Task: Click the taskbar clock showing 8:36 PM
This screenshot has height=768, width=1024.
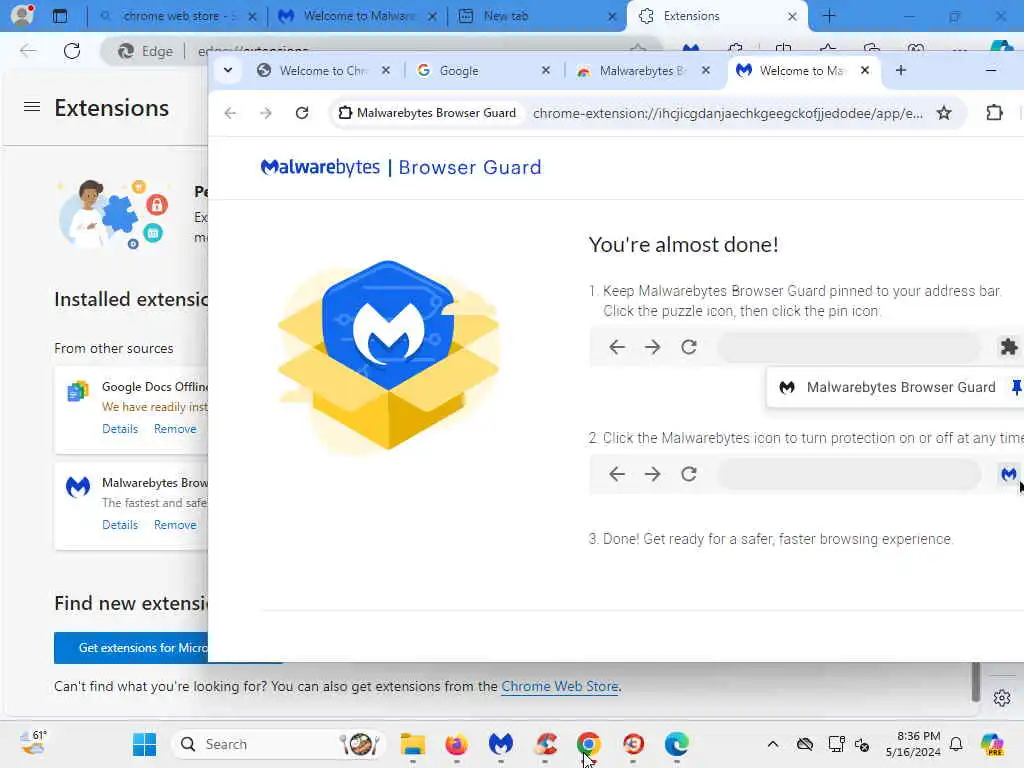Action: 913,744
